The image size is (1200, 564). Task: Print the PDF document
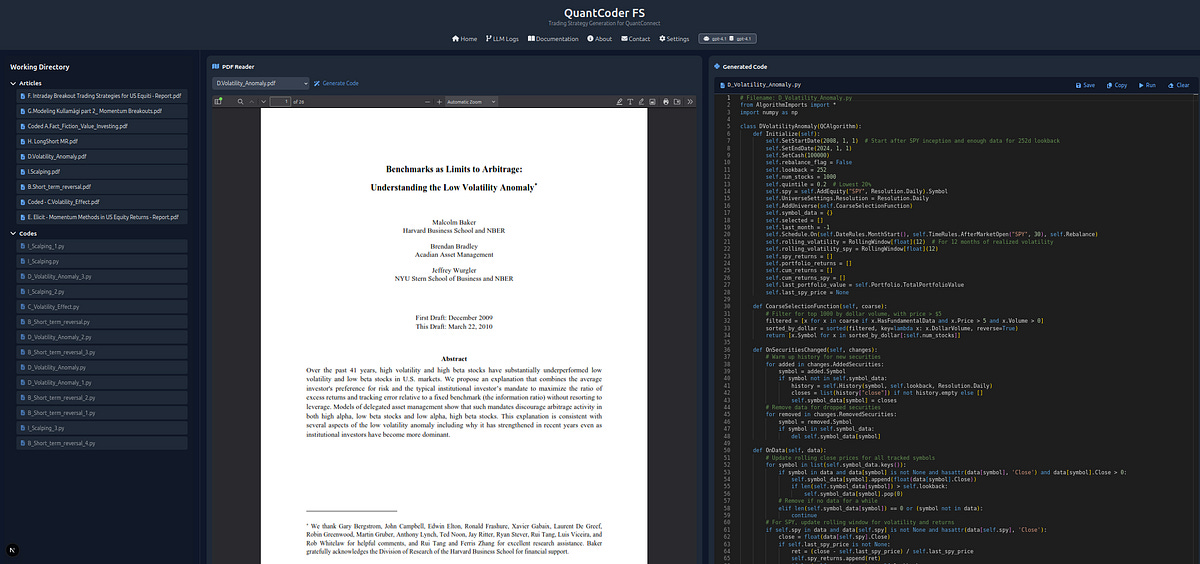(x=666, y=101)
